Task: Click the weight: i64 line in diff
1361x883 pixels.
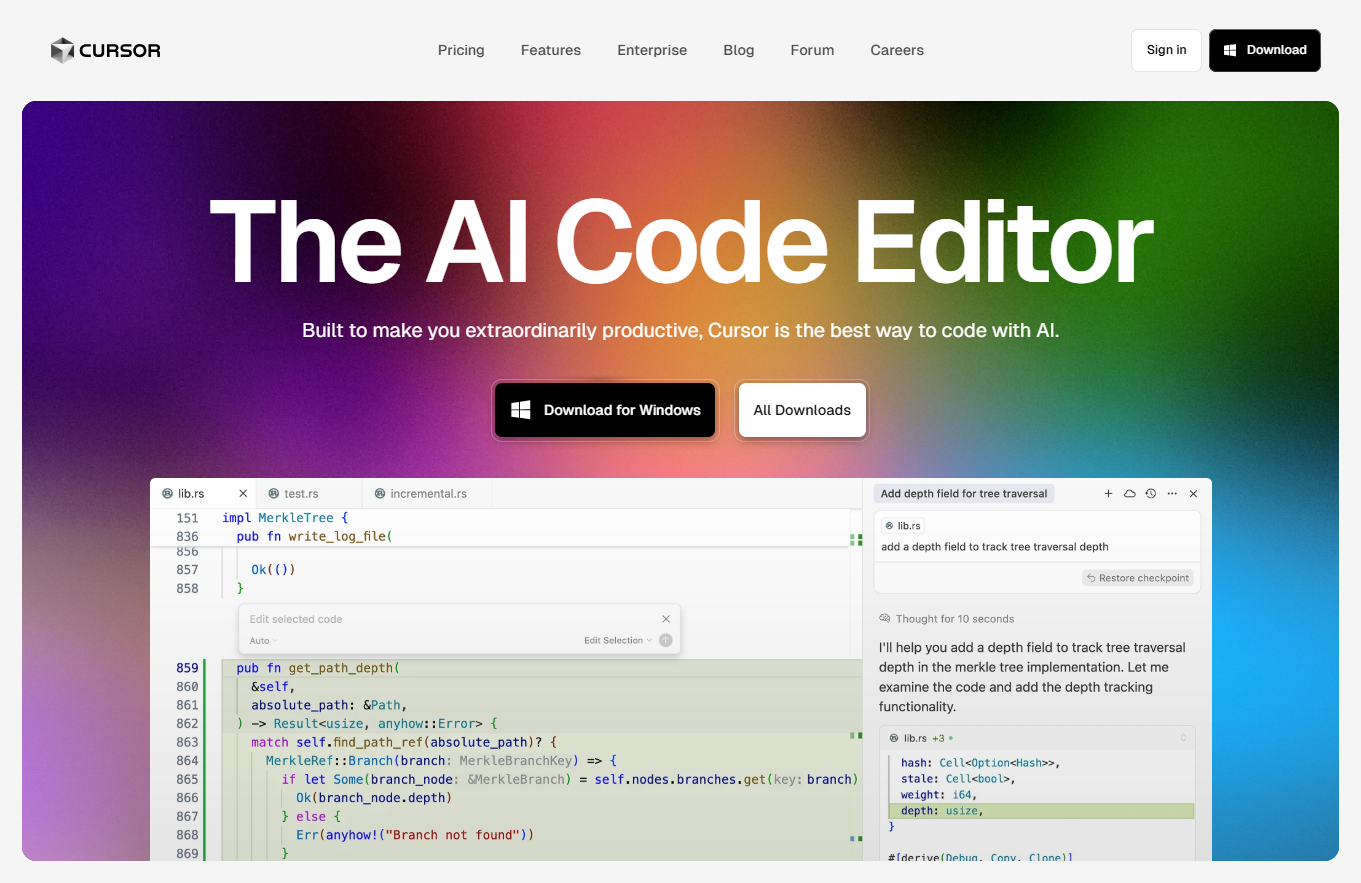Action: pos(941,795)
